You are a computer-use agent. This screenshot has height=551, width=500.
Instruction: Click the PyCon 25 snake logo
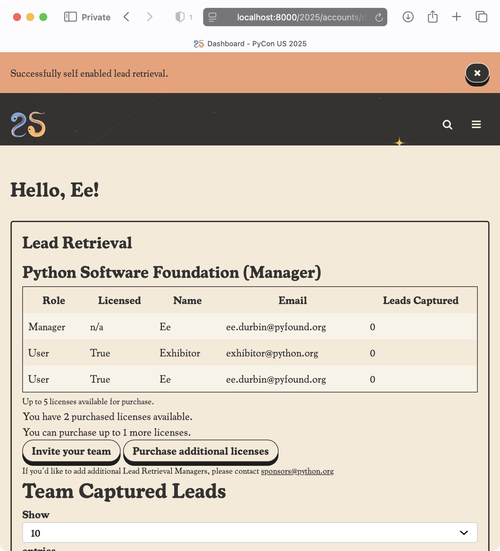tap(28, 124)
